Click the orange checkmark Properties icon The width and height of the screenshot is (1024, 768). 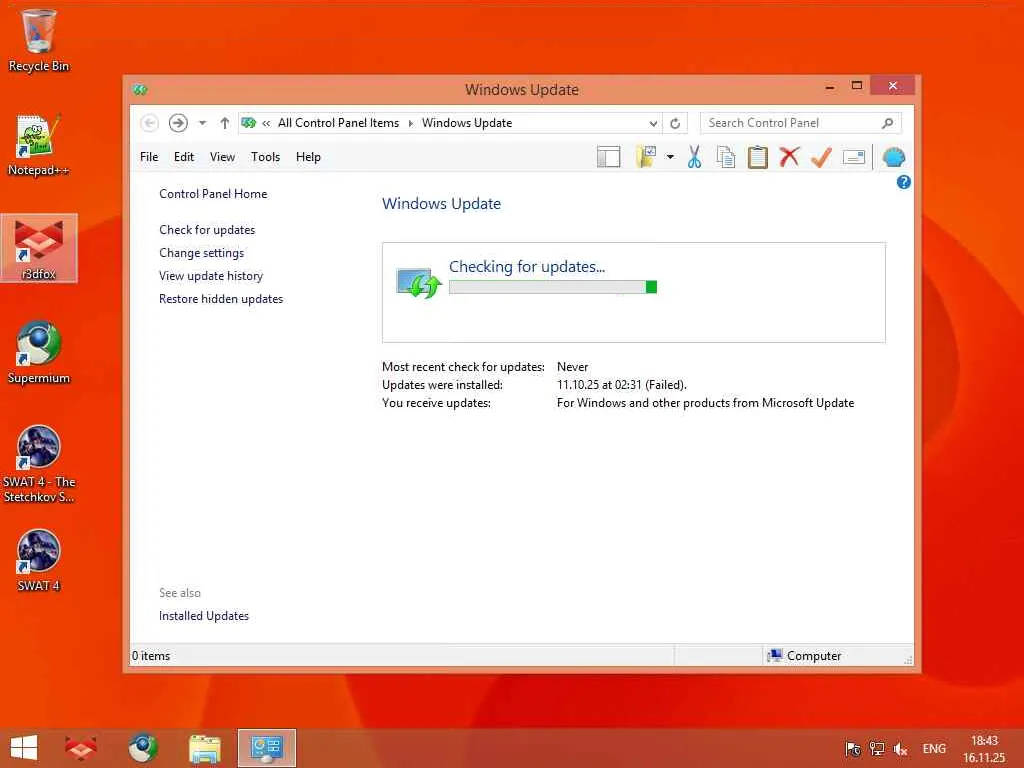click(x=822, y=157)
